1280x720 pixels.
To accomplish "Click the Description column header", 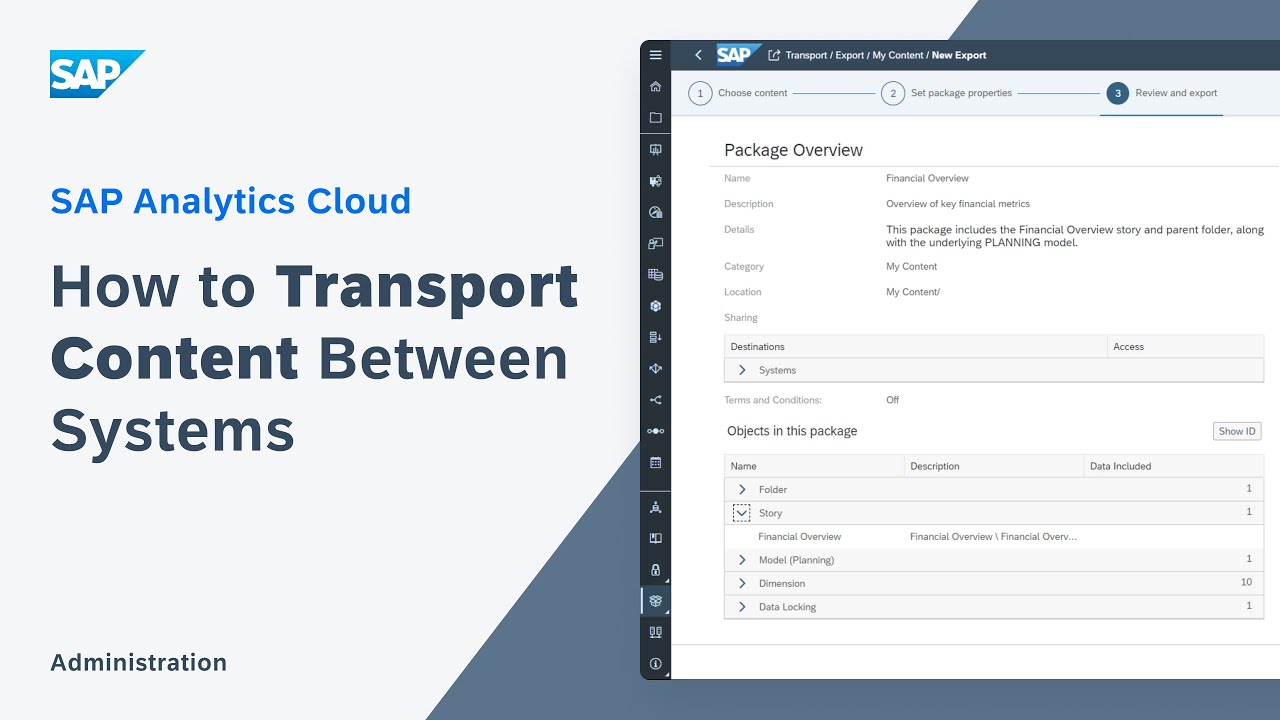I will pyautogui.click(x=994, y=466).
